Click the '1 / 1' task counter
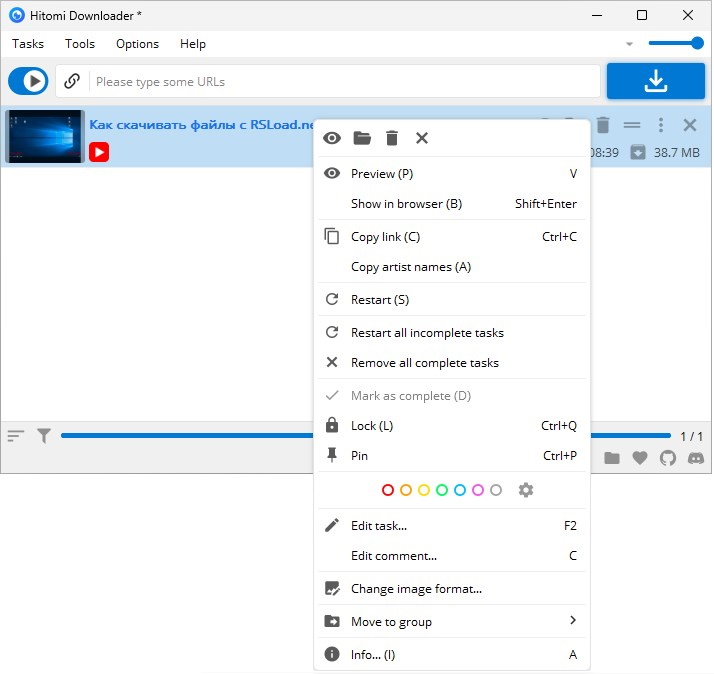714x674 pixels. 691,437
